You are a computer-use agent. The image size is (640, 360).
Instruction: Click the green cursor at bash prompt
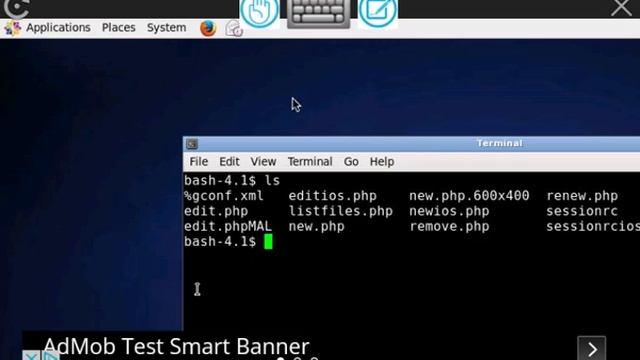(x=268, y=242)
